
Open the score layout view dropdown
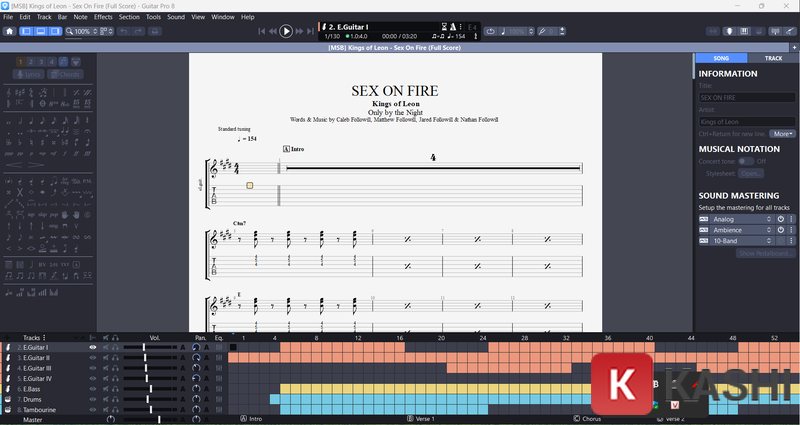[107, 31]
